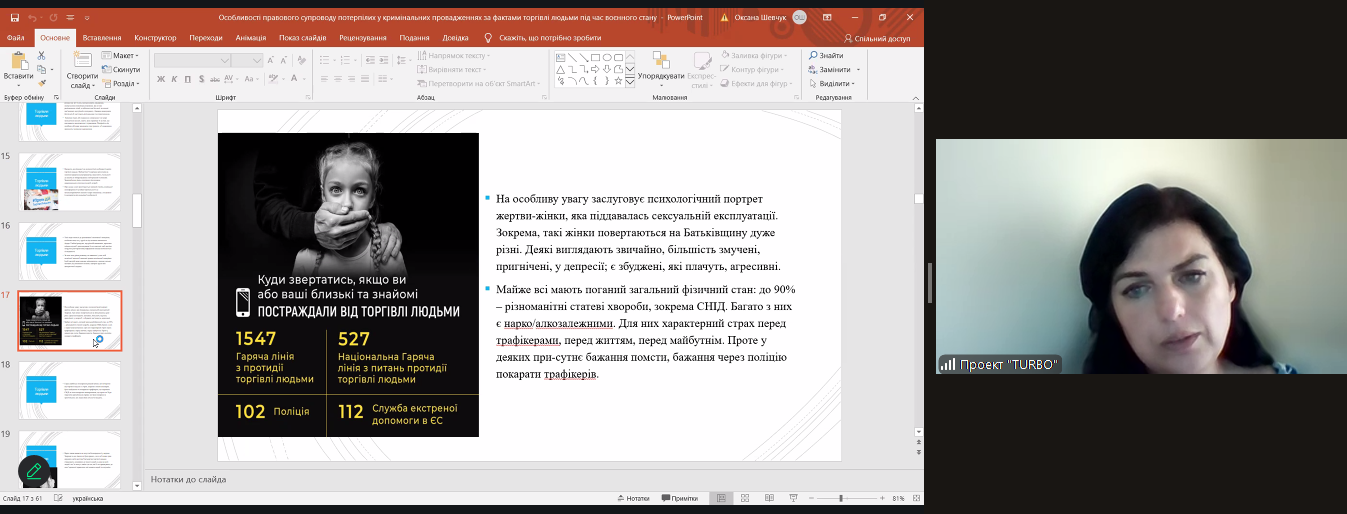Select the Format Painter brush icon
The height and width of the screenshot is (514, 1347).
42,83
